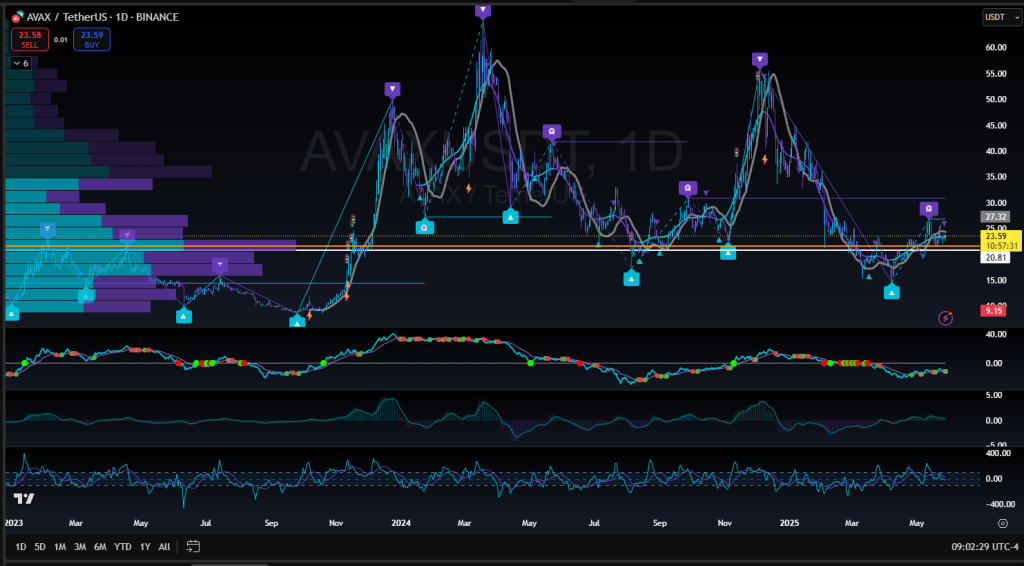Click the AVAX coin logo icon

pyautogui.click(x=18, y=17)
